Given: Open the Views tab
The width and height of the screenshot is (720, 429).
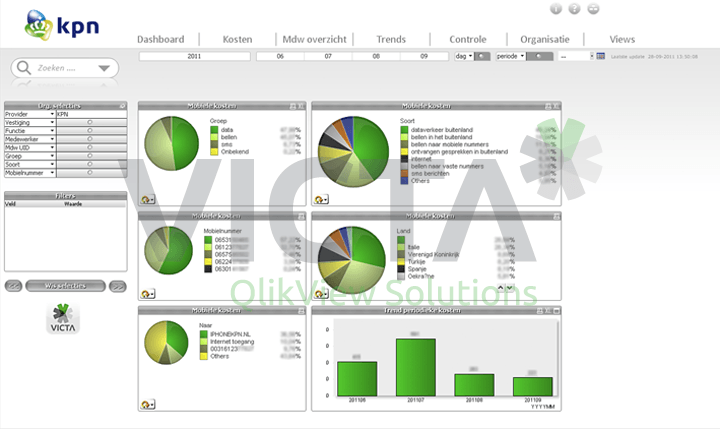Looking at the screenshot, I should tap(622, 40).
